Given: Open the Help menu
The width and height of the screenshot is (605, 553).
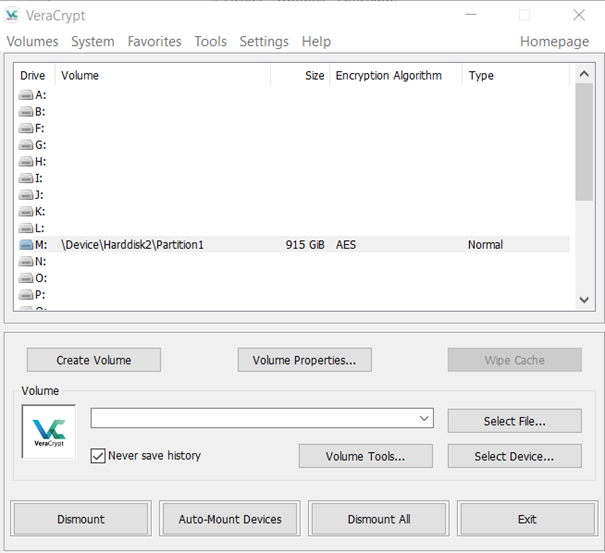Looking at the screenshot, I should point(316,41).
